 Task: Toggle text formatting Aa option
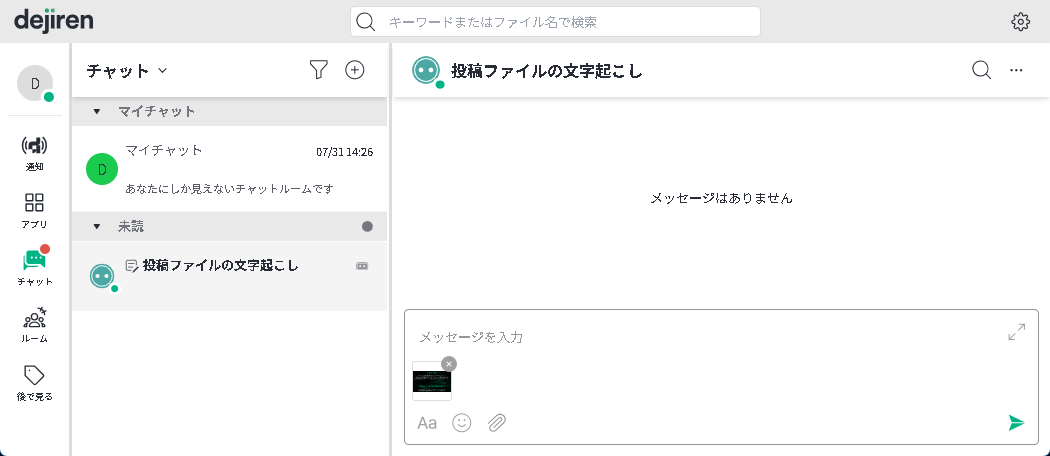click(427, 422)
